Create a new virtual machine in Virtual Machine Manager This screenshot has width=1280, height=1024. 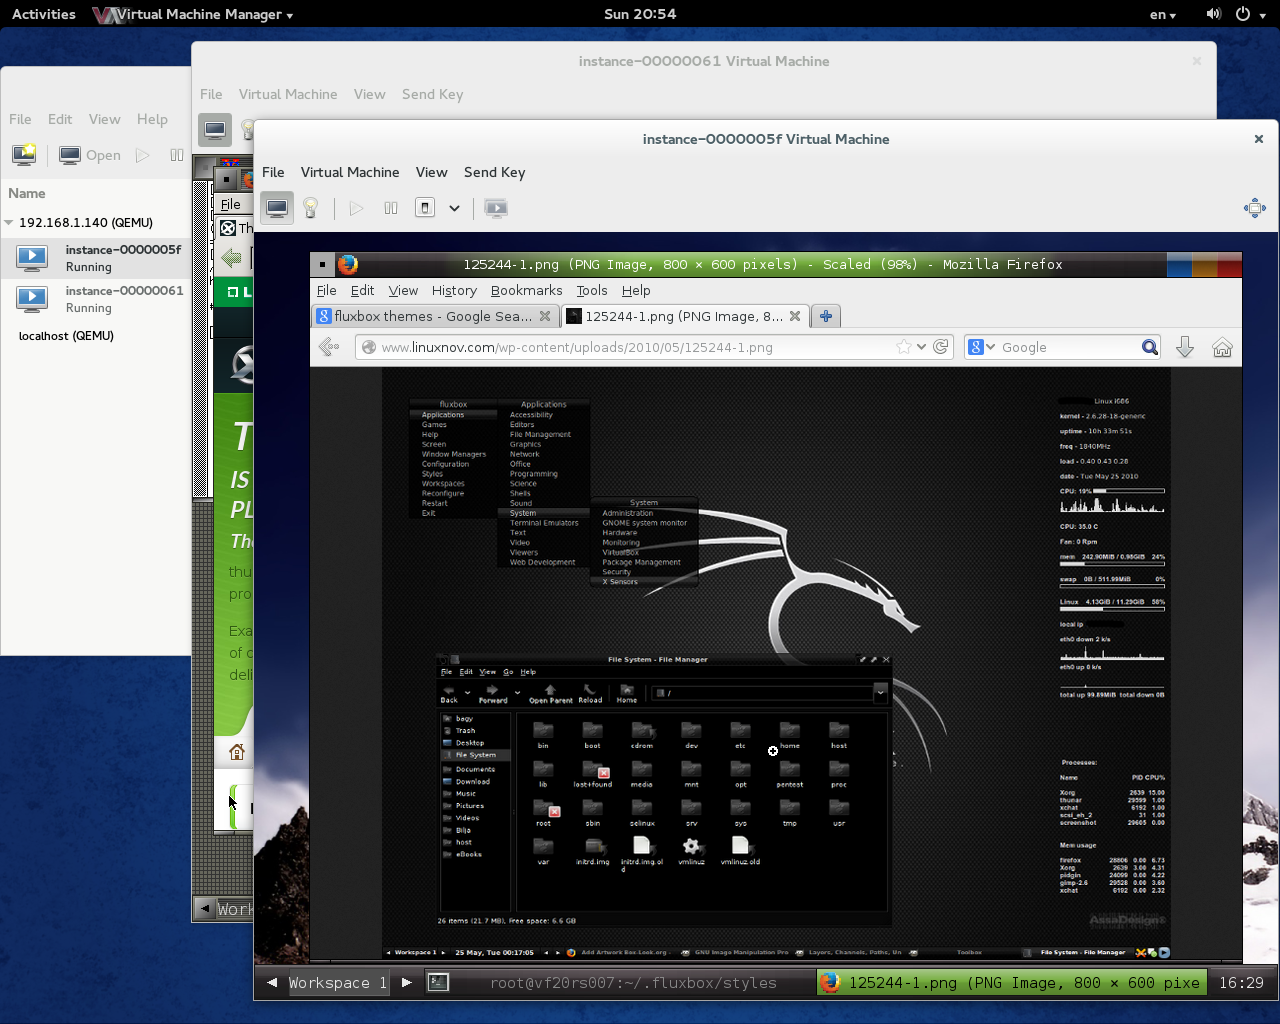click(24, 155)
